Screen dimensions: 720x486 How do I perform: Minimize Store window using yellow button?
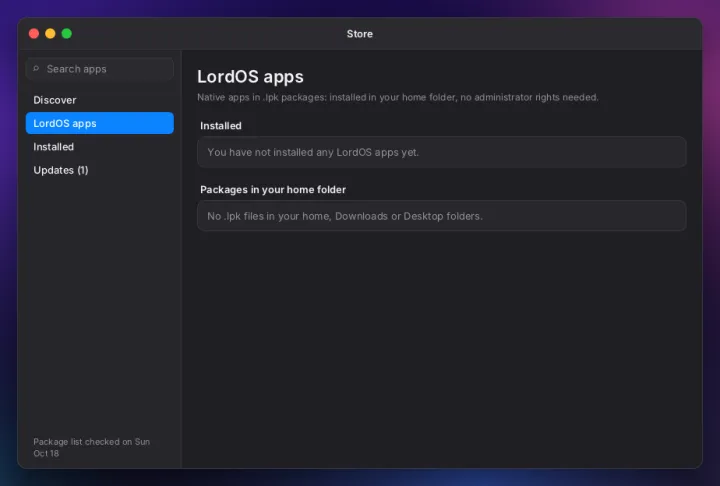click(51, 34)
